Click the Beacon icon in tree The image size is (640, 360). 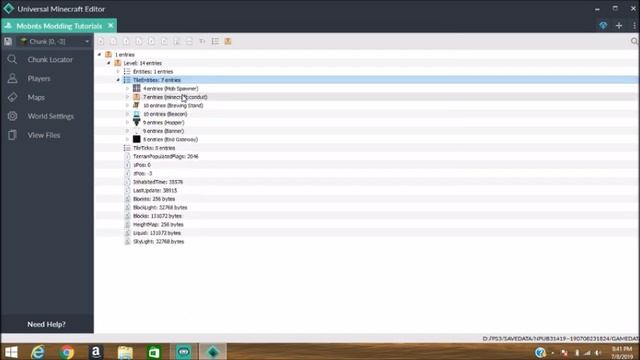tap(137, 114)
